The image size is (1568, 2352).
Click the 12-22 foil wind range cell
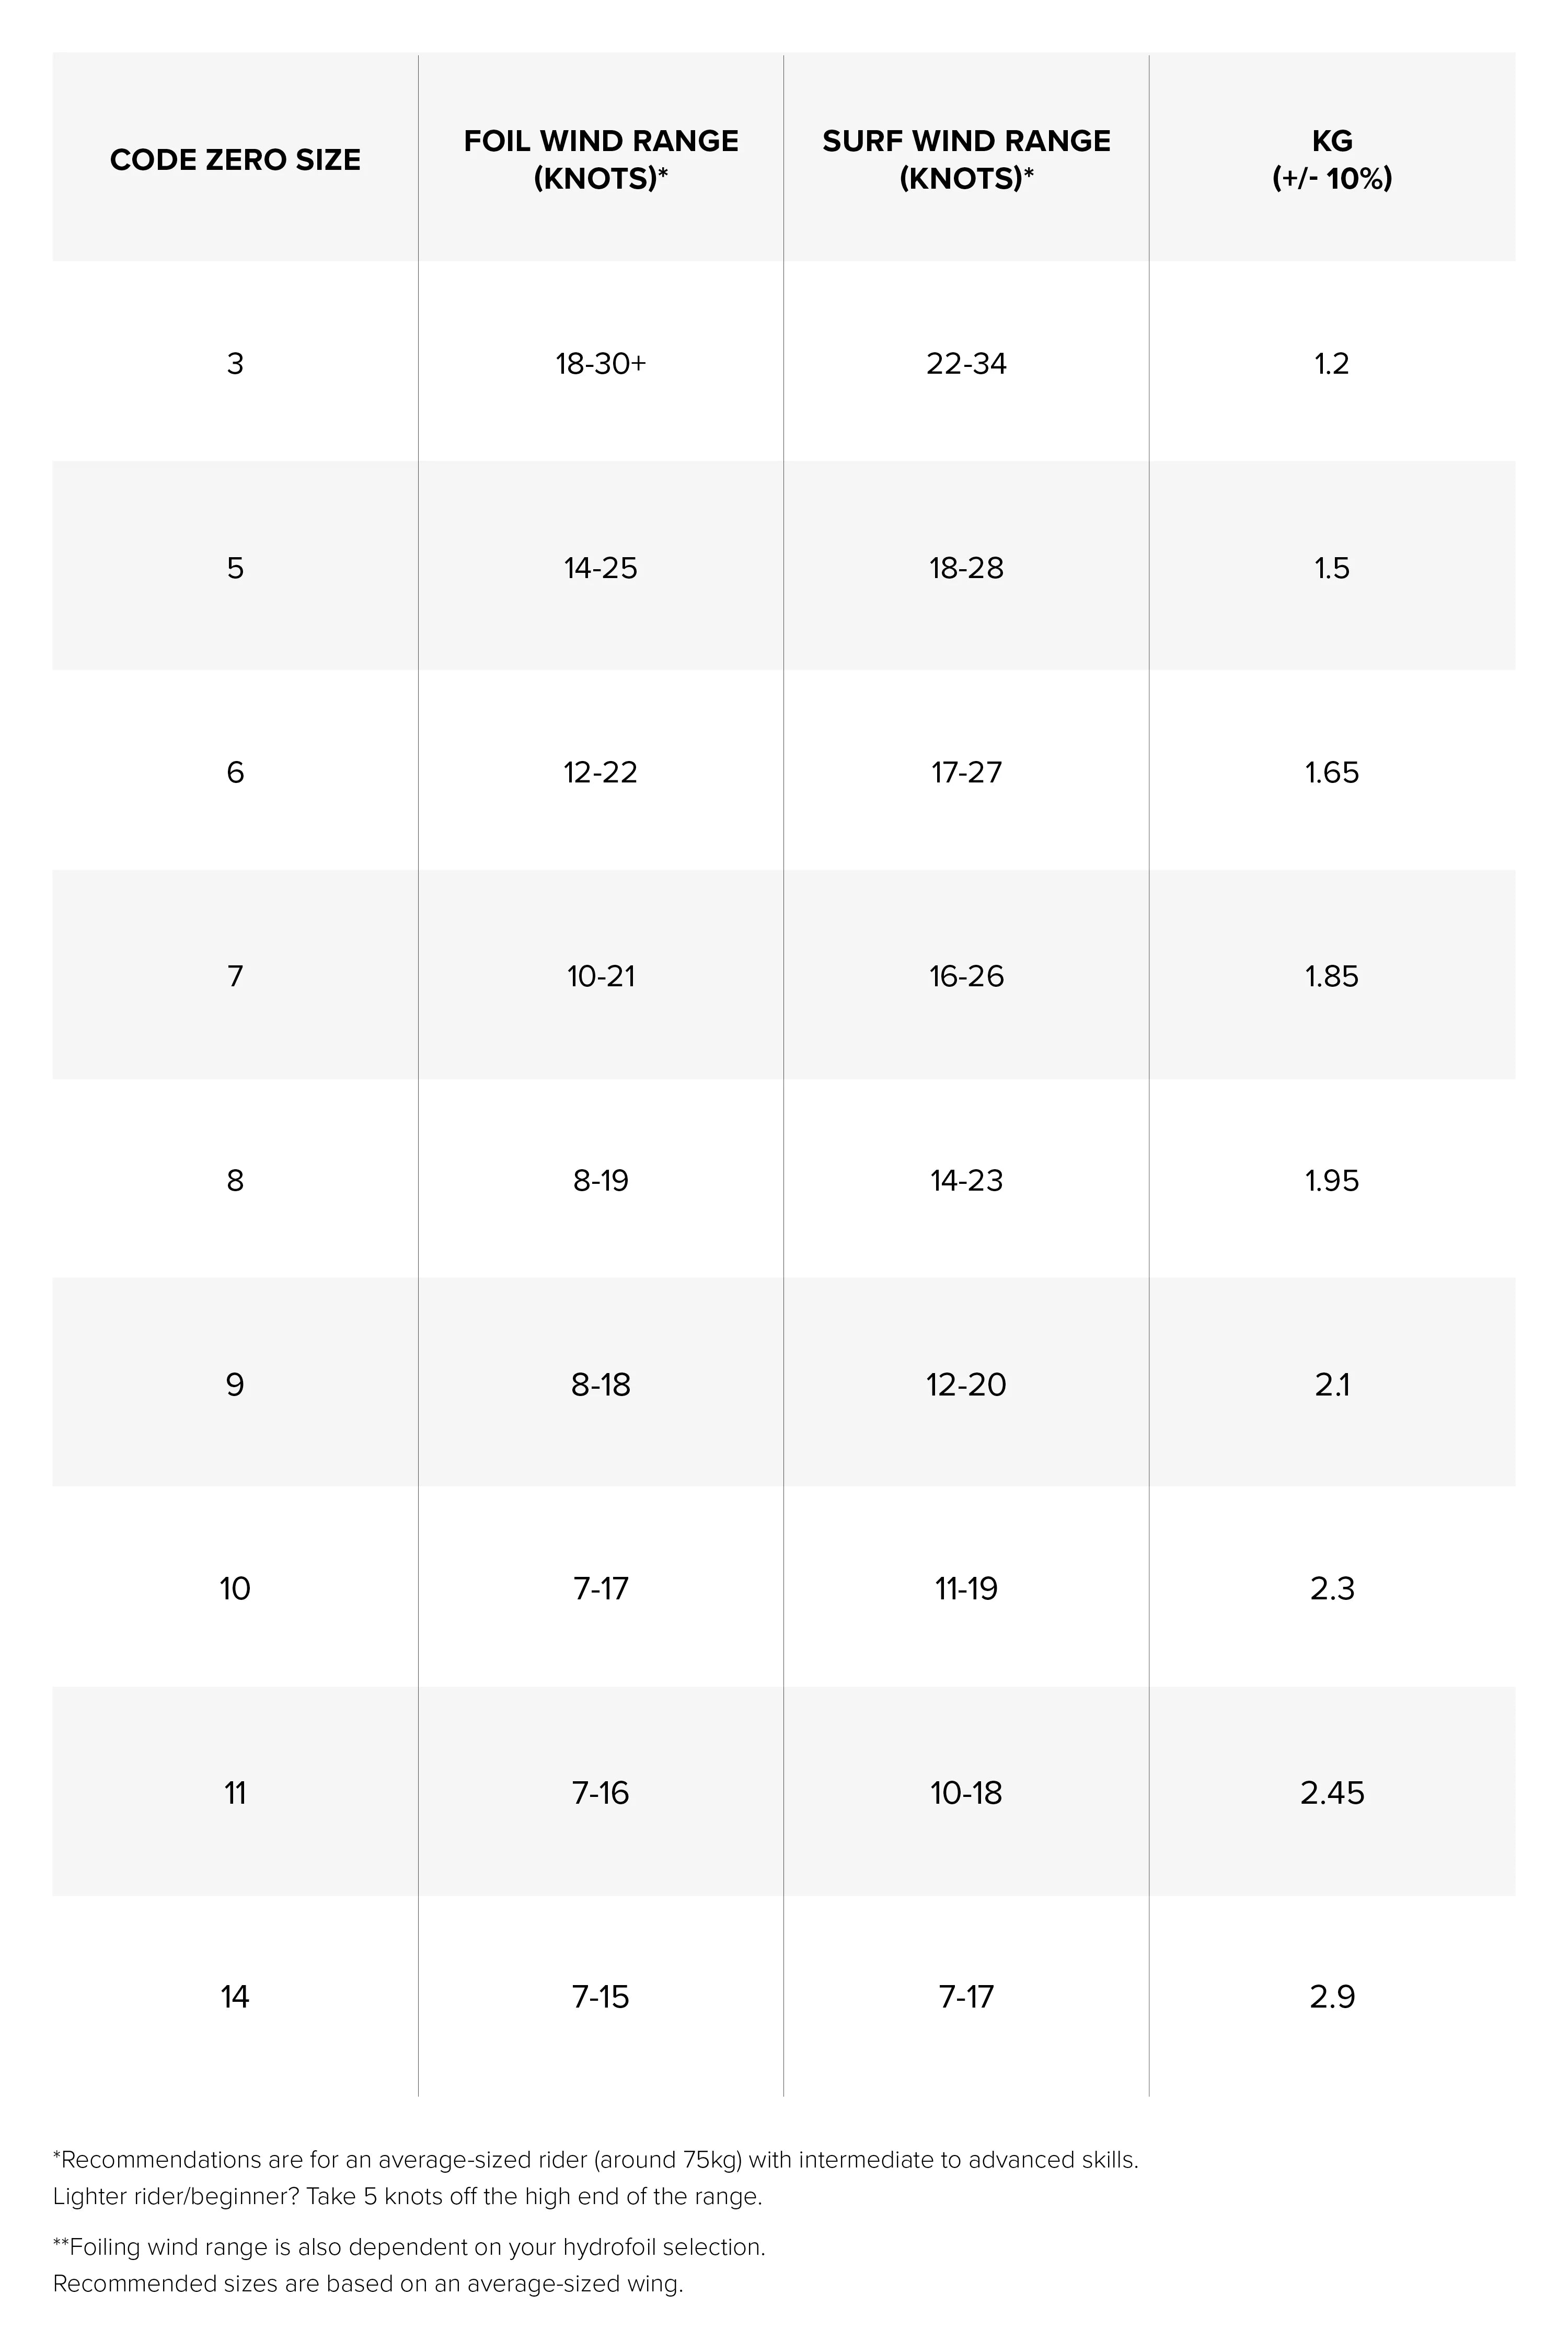pyautogui.click(x=601, y=772)
